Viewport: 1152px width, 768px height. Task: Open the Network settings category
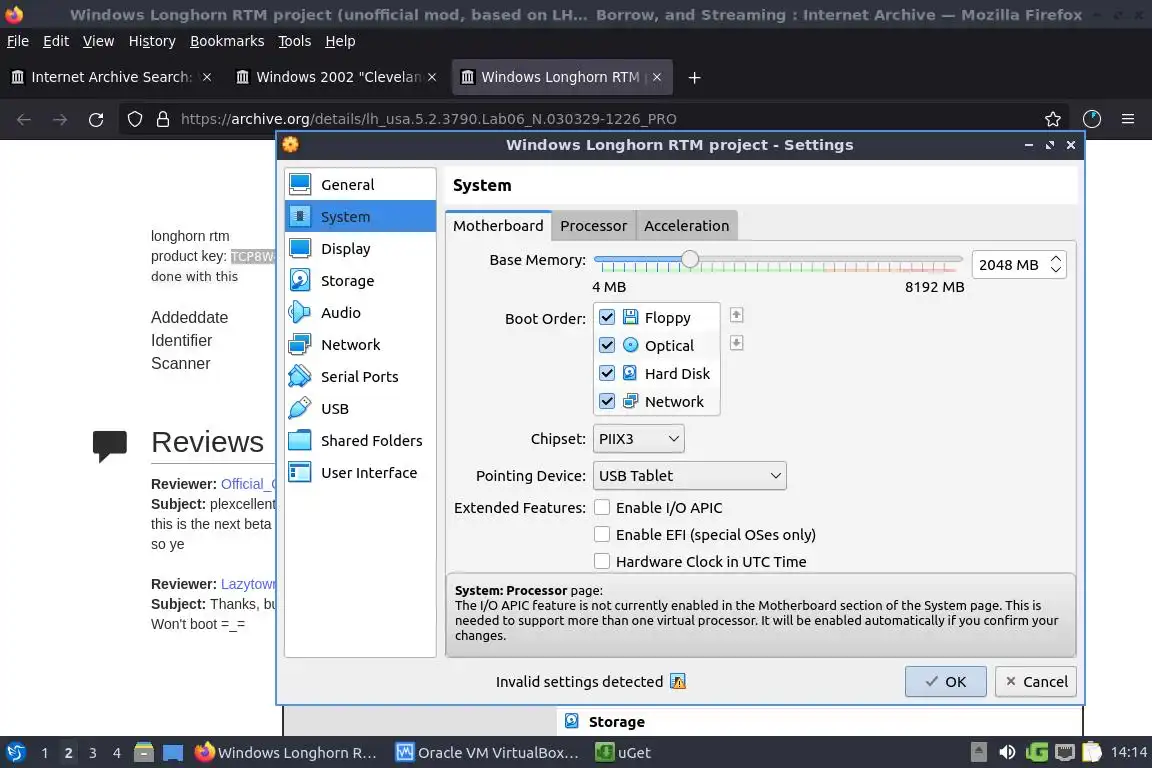360,345
